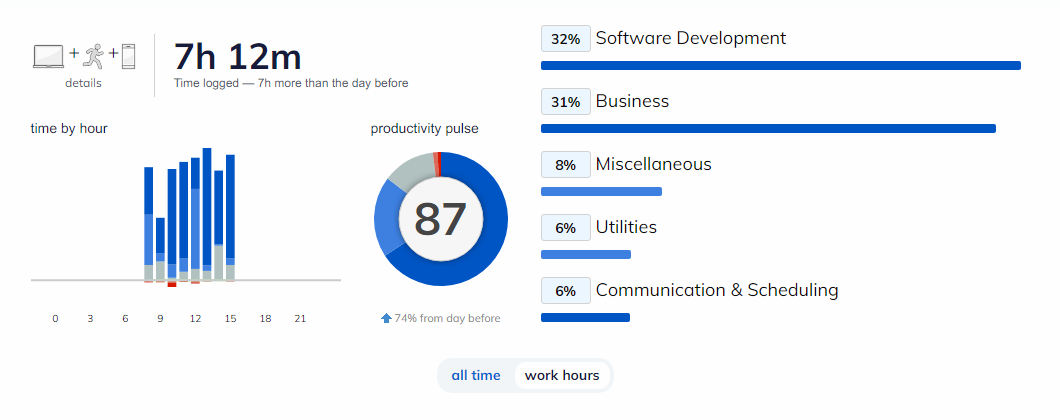Open the Miscellaneous category

tap(653, 164)
